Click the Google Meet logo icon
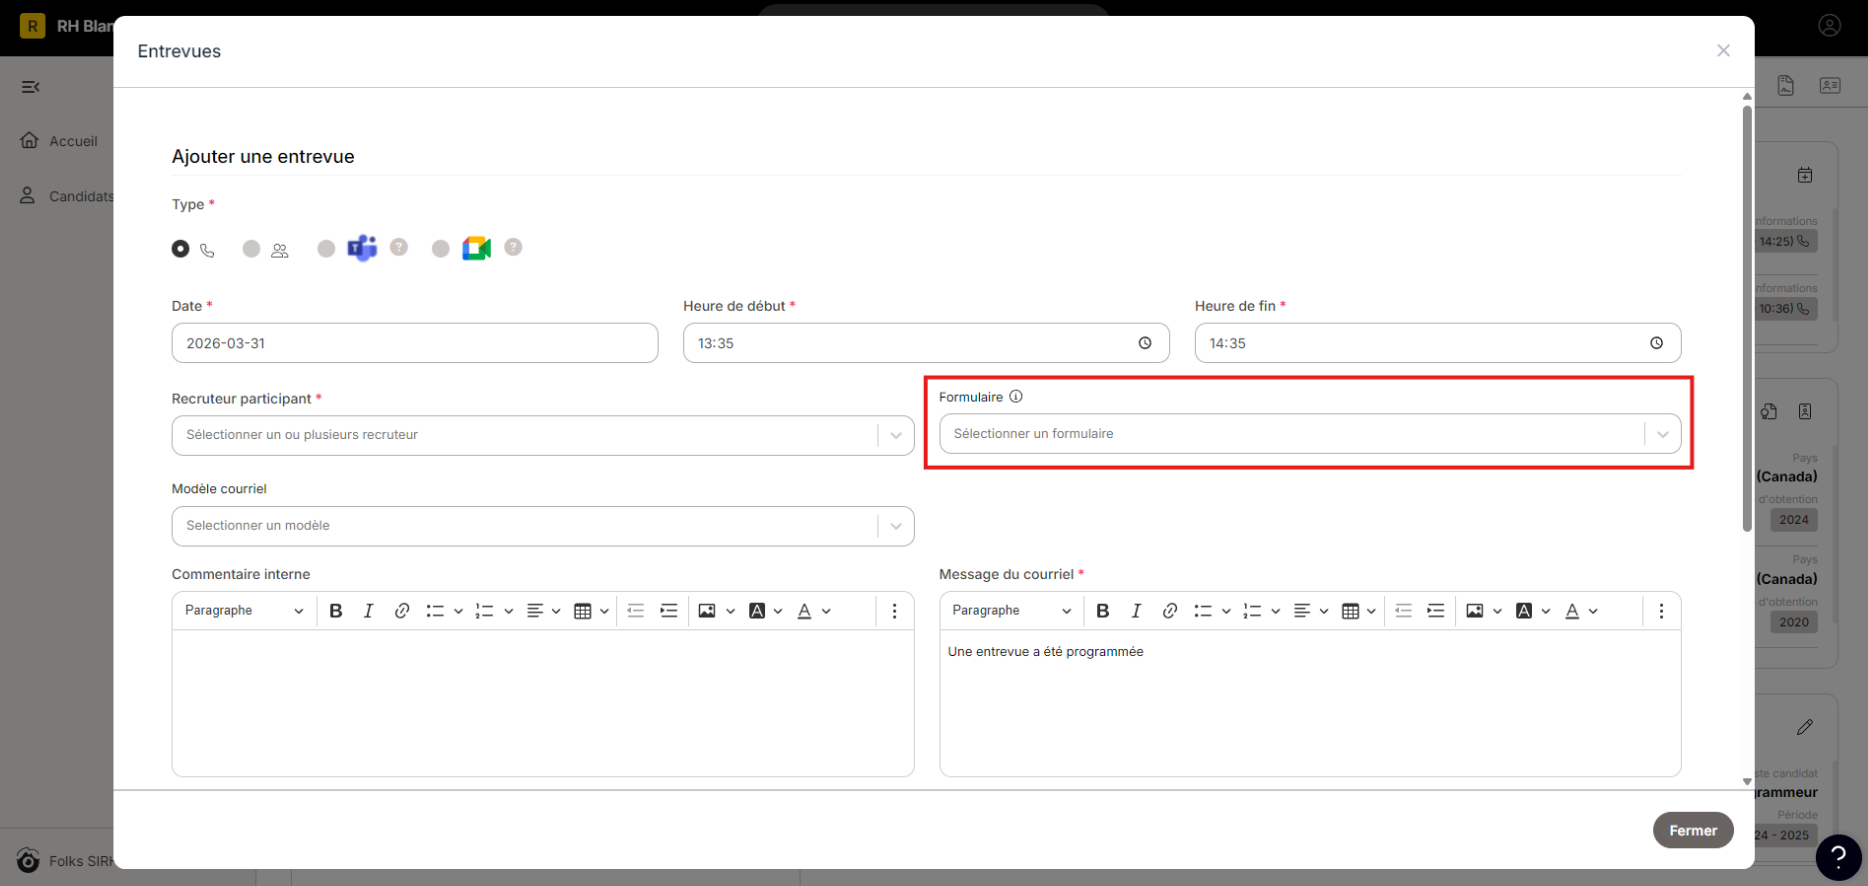 (x=476, y=248)
